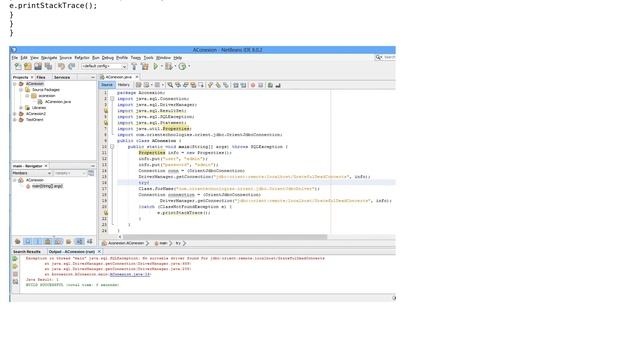Click the editor horizontal scrollbar

224,237
